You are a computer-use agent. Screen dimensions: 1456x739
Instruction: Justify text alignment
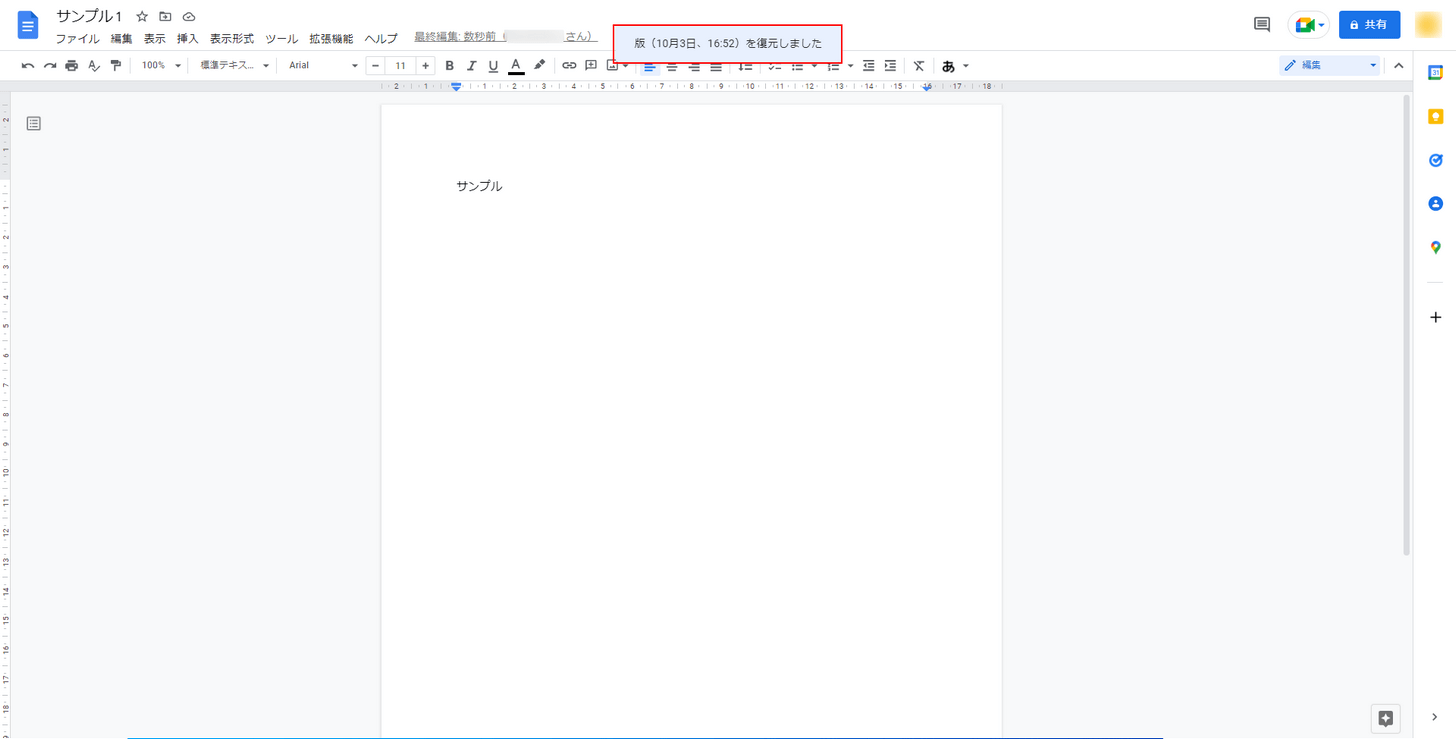click(716, 66)
